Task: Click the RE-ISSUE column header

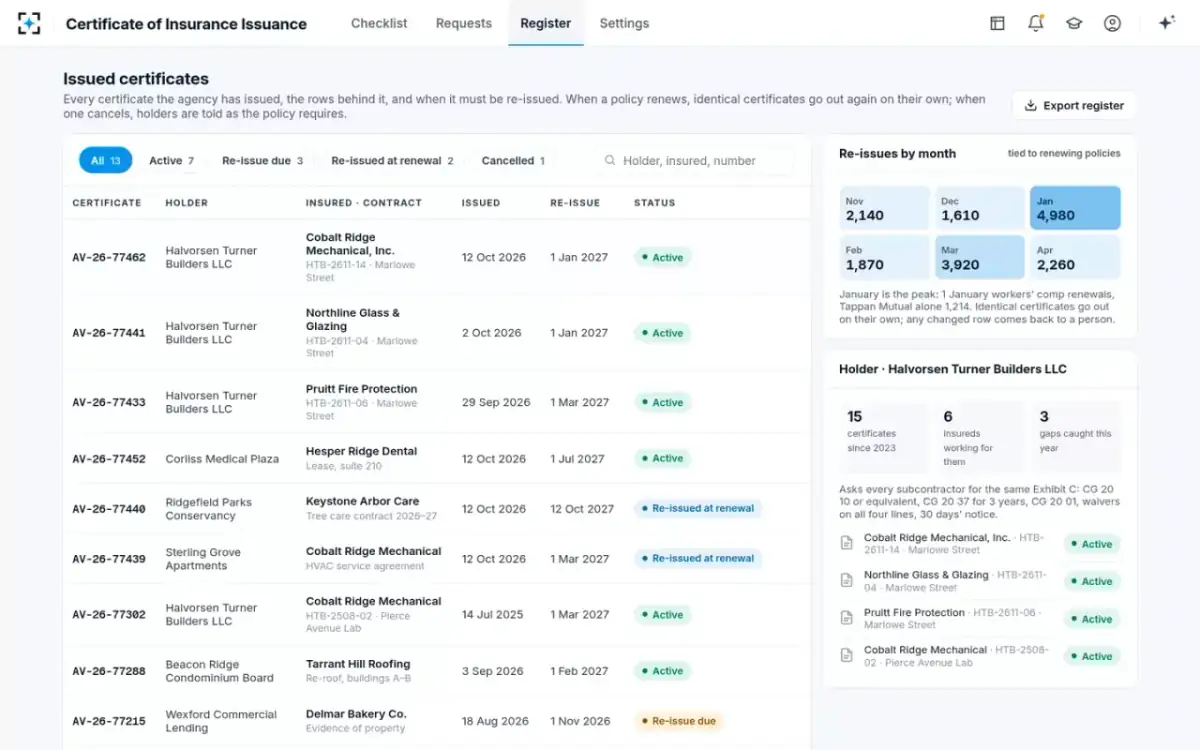Action: point(575,203)
